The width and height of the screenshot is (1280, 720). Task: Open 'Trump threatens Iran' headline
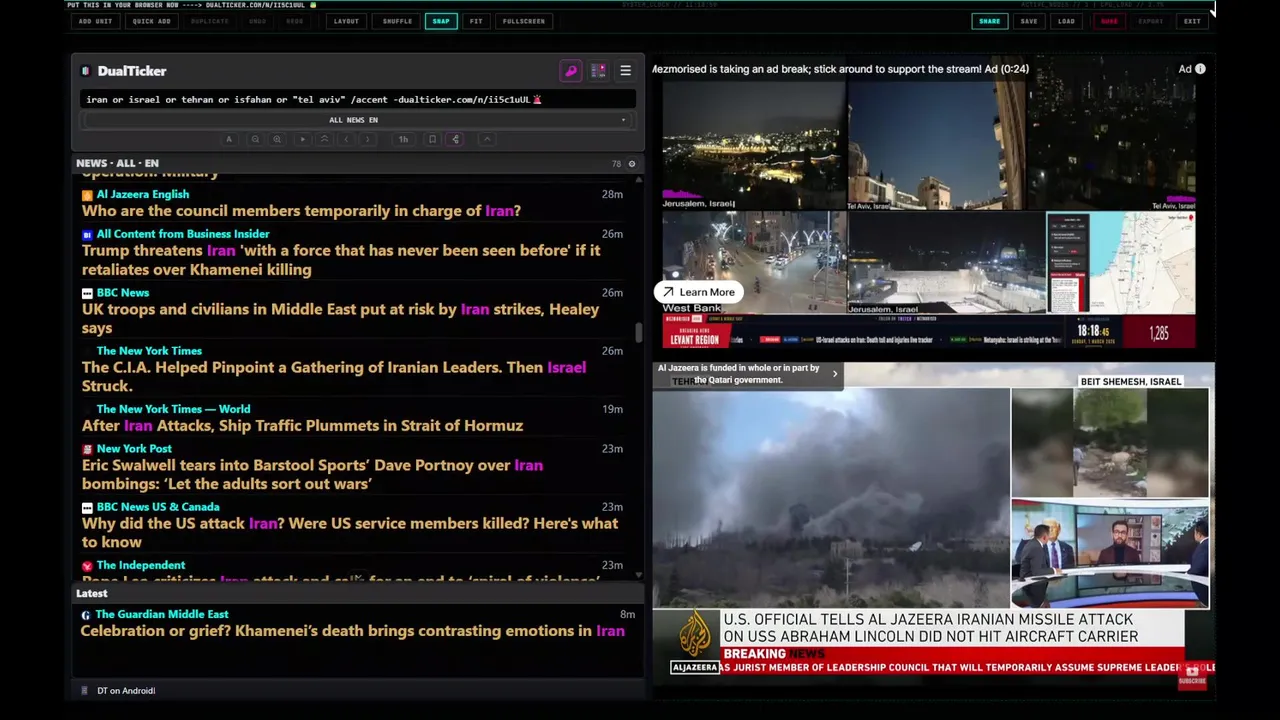tap(341, 260)
